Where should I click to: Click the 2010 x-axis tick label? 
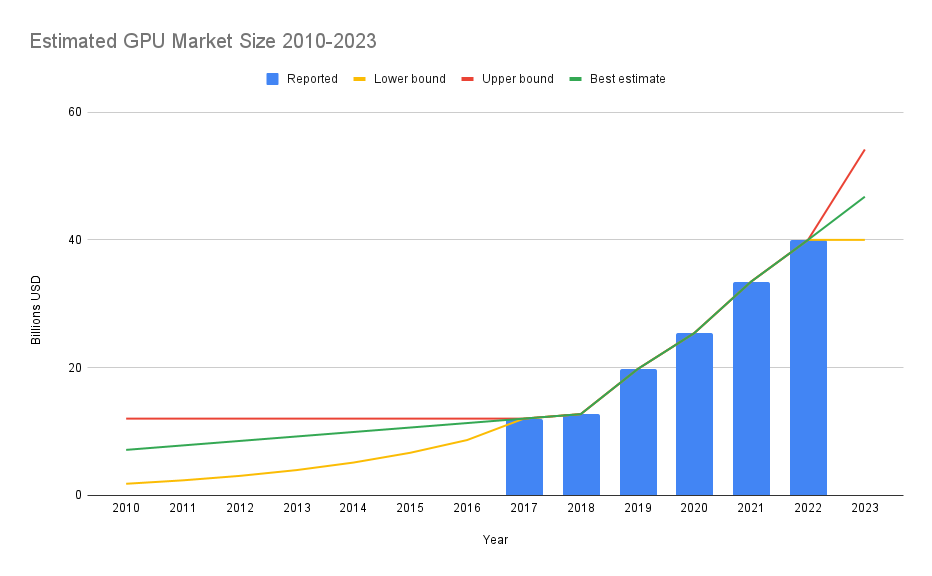tap(126, 508)
